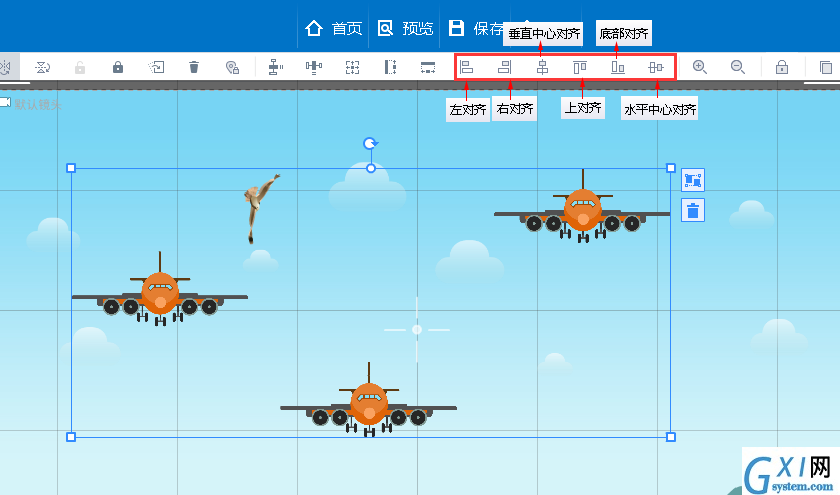840x495 pixels.
Task: Click the top-right selection resize handle
Action: point(671,168)
